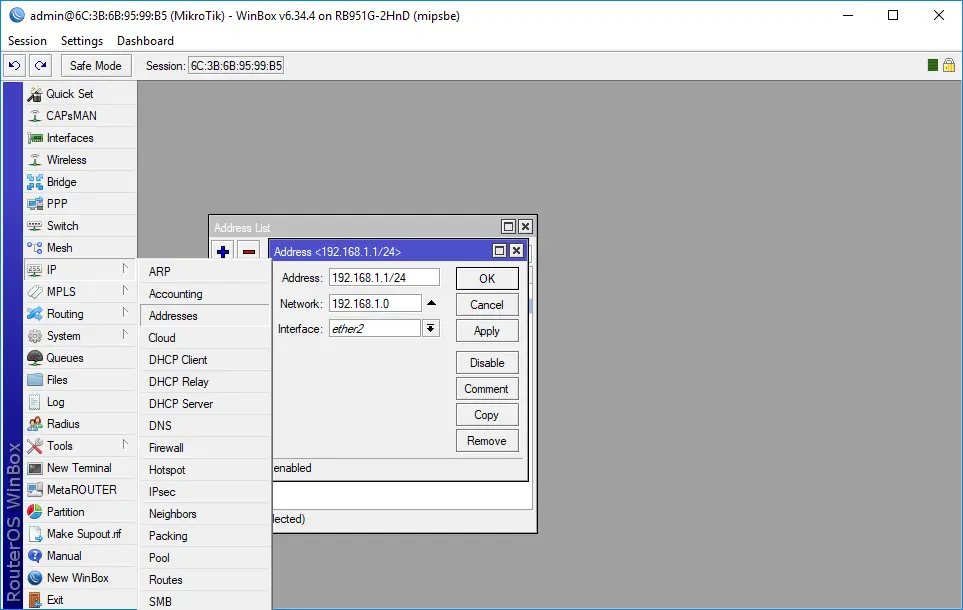Open Bridge in sidebar
Image resolution: width=963 pixels, height=610 pixels.
(80, 182)
